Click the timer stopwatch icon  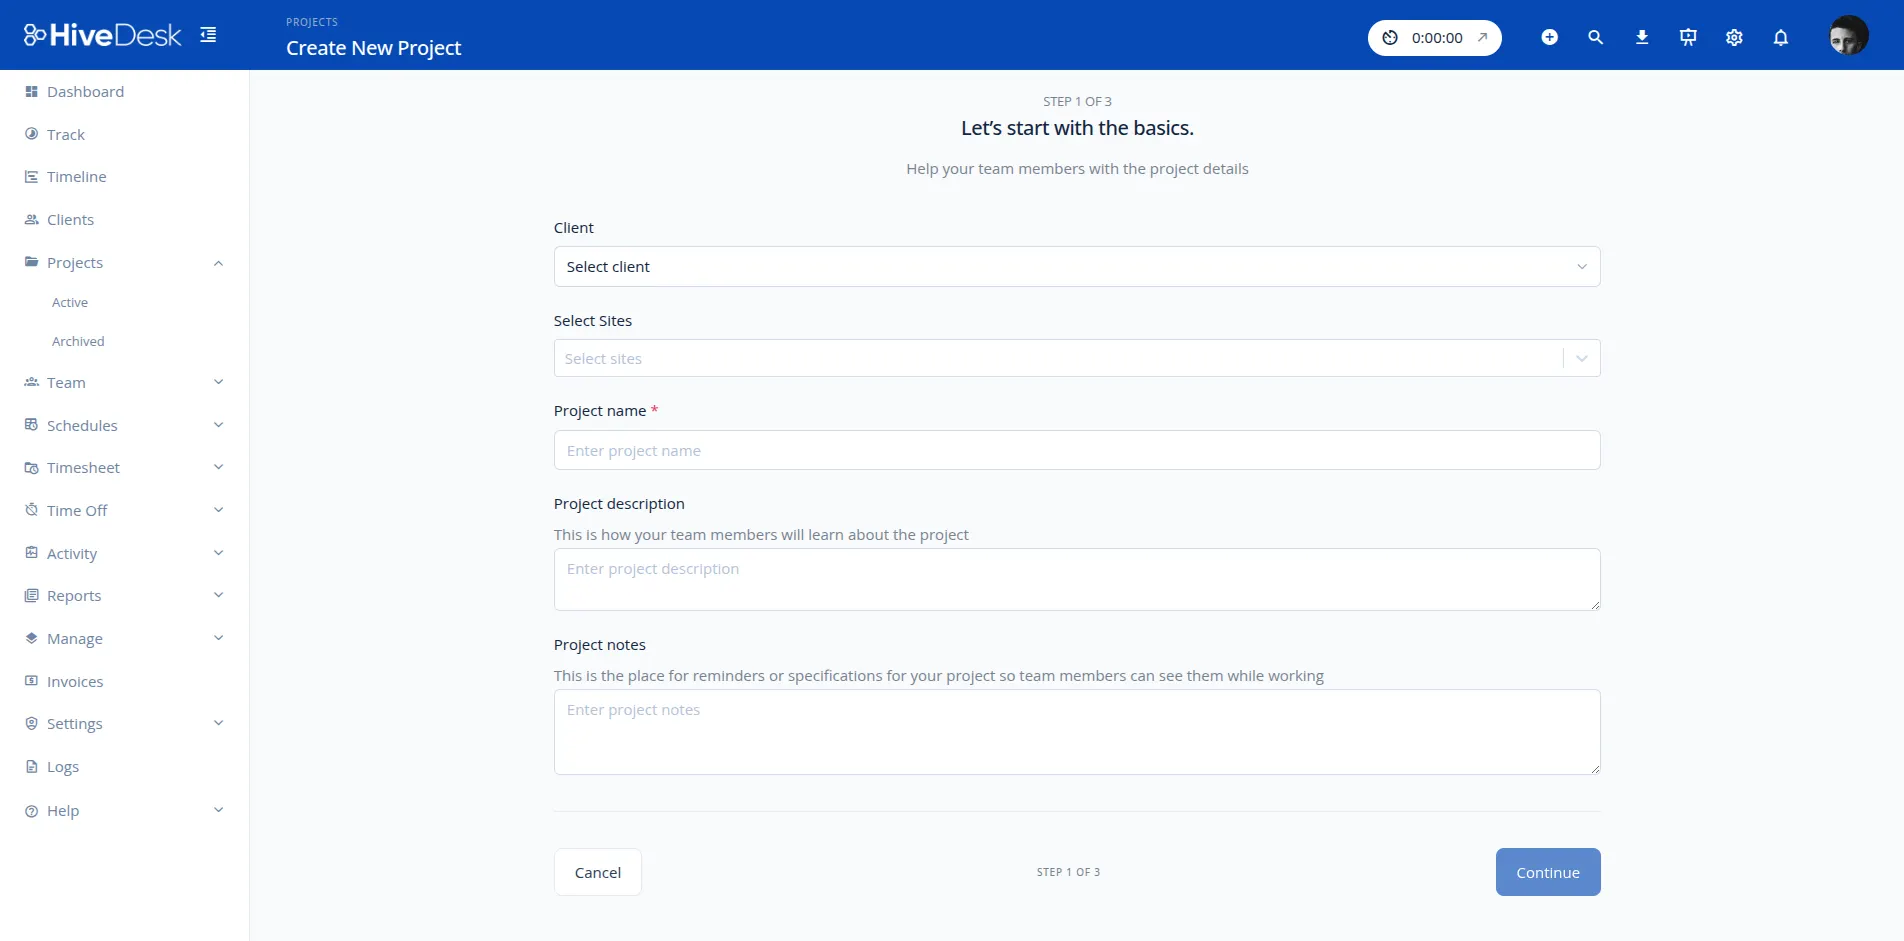point(1390,37)
